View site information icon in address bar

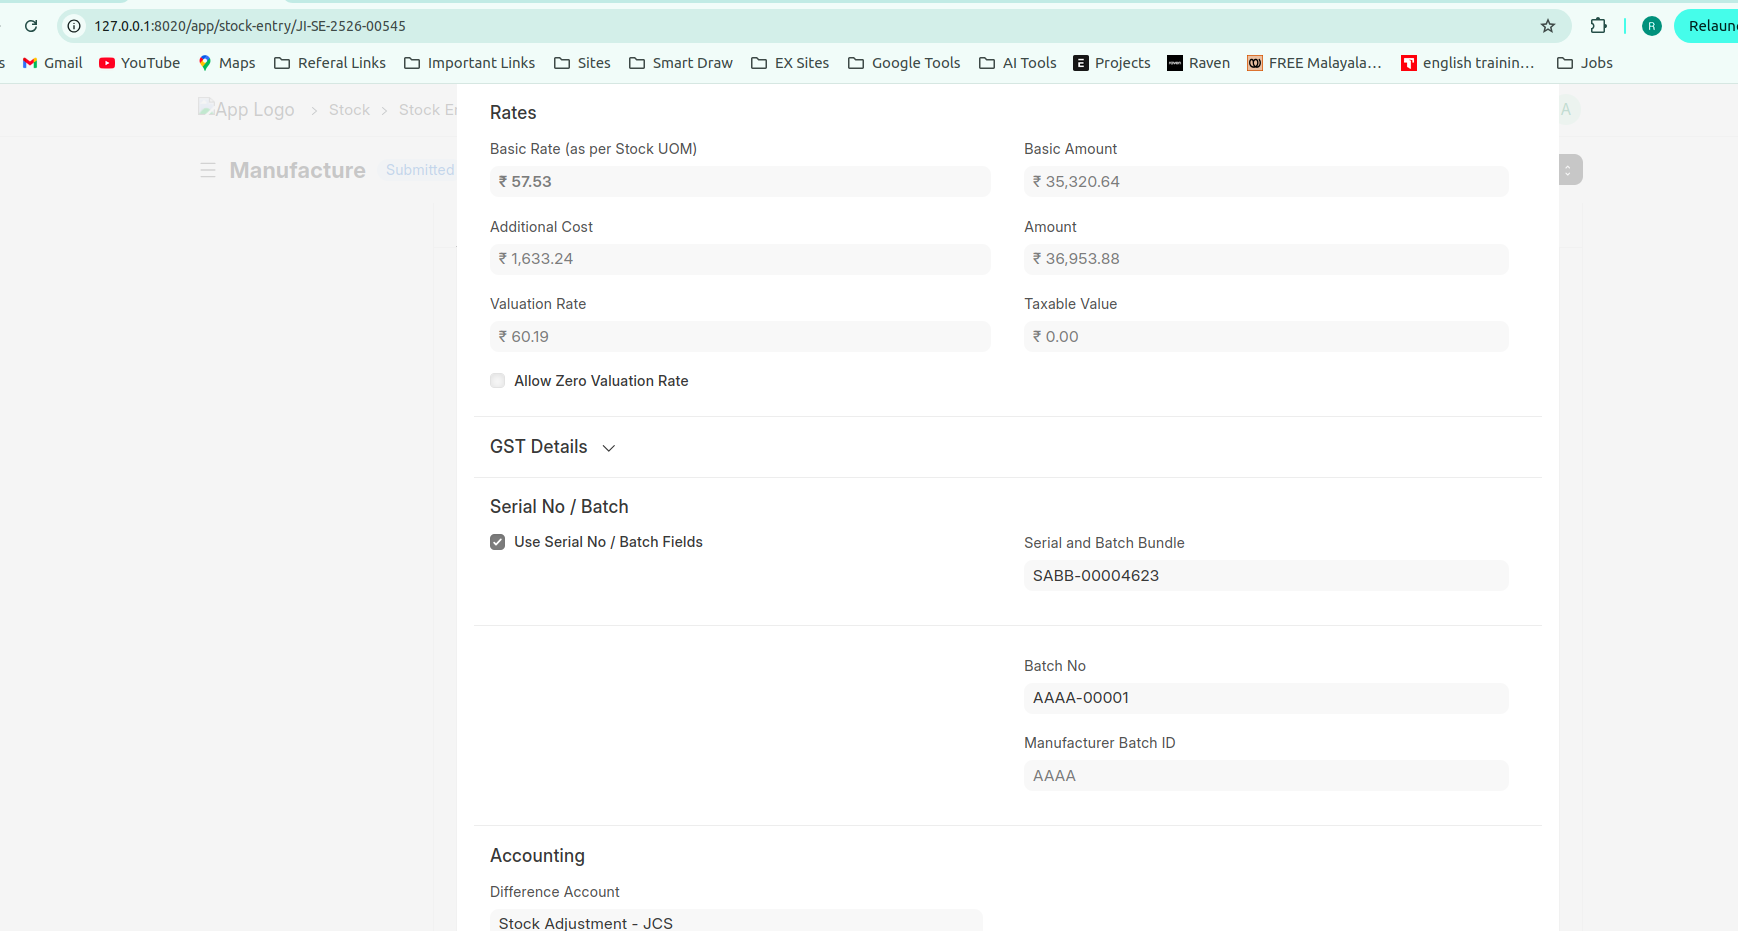pyautogui.click(x=74, y=26)
